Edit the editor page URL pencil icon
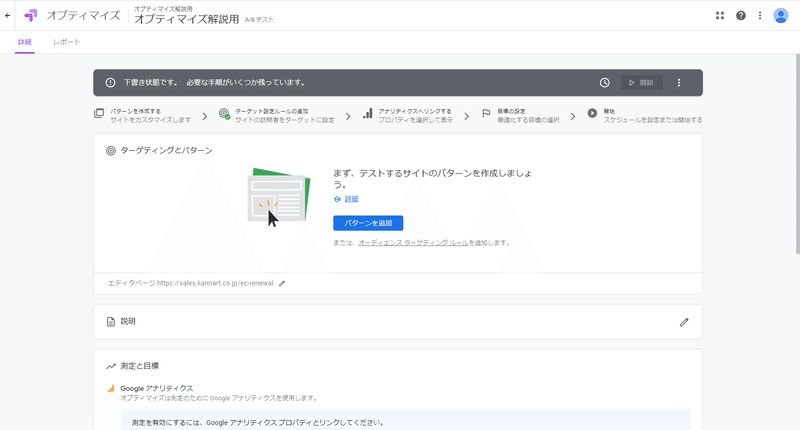The width and height of the screenshot is (800, 430). point(282,284)
